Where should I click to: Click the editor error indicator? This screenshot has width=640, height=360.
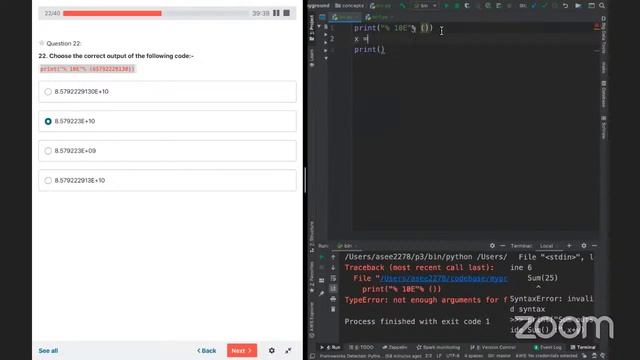tap(597, 27)
